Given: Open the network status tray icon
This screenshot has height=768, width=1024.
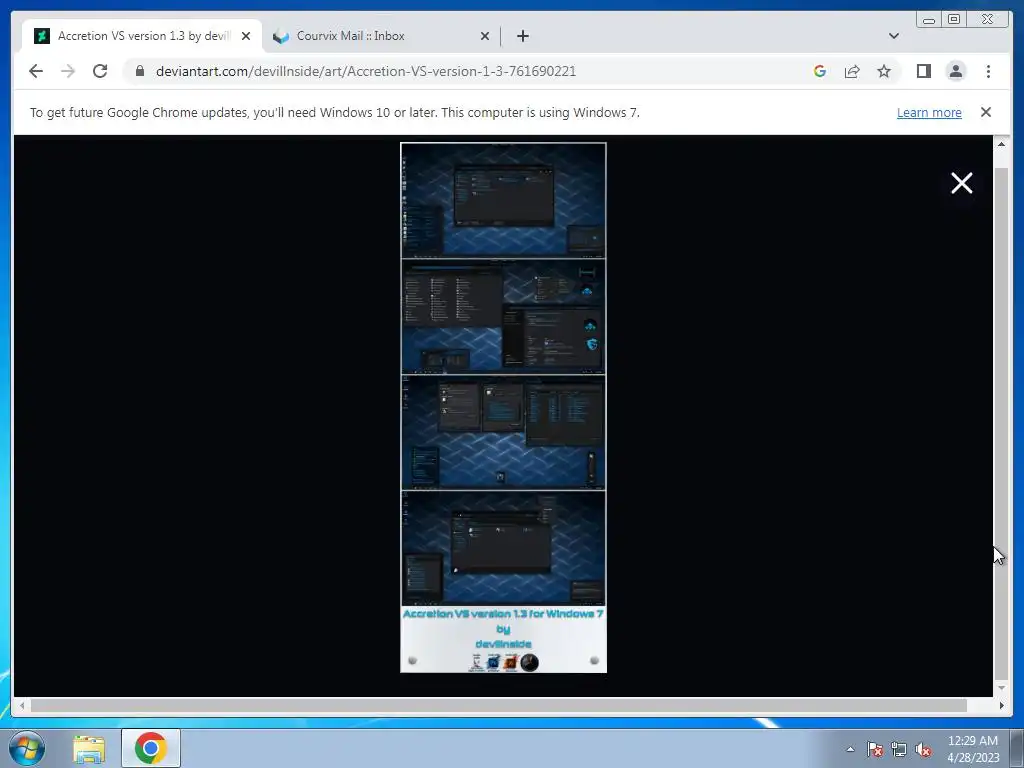Looking at the screenshot, I should pos(899,749).
